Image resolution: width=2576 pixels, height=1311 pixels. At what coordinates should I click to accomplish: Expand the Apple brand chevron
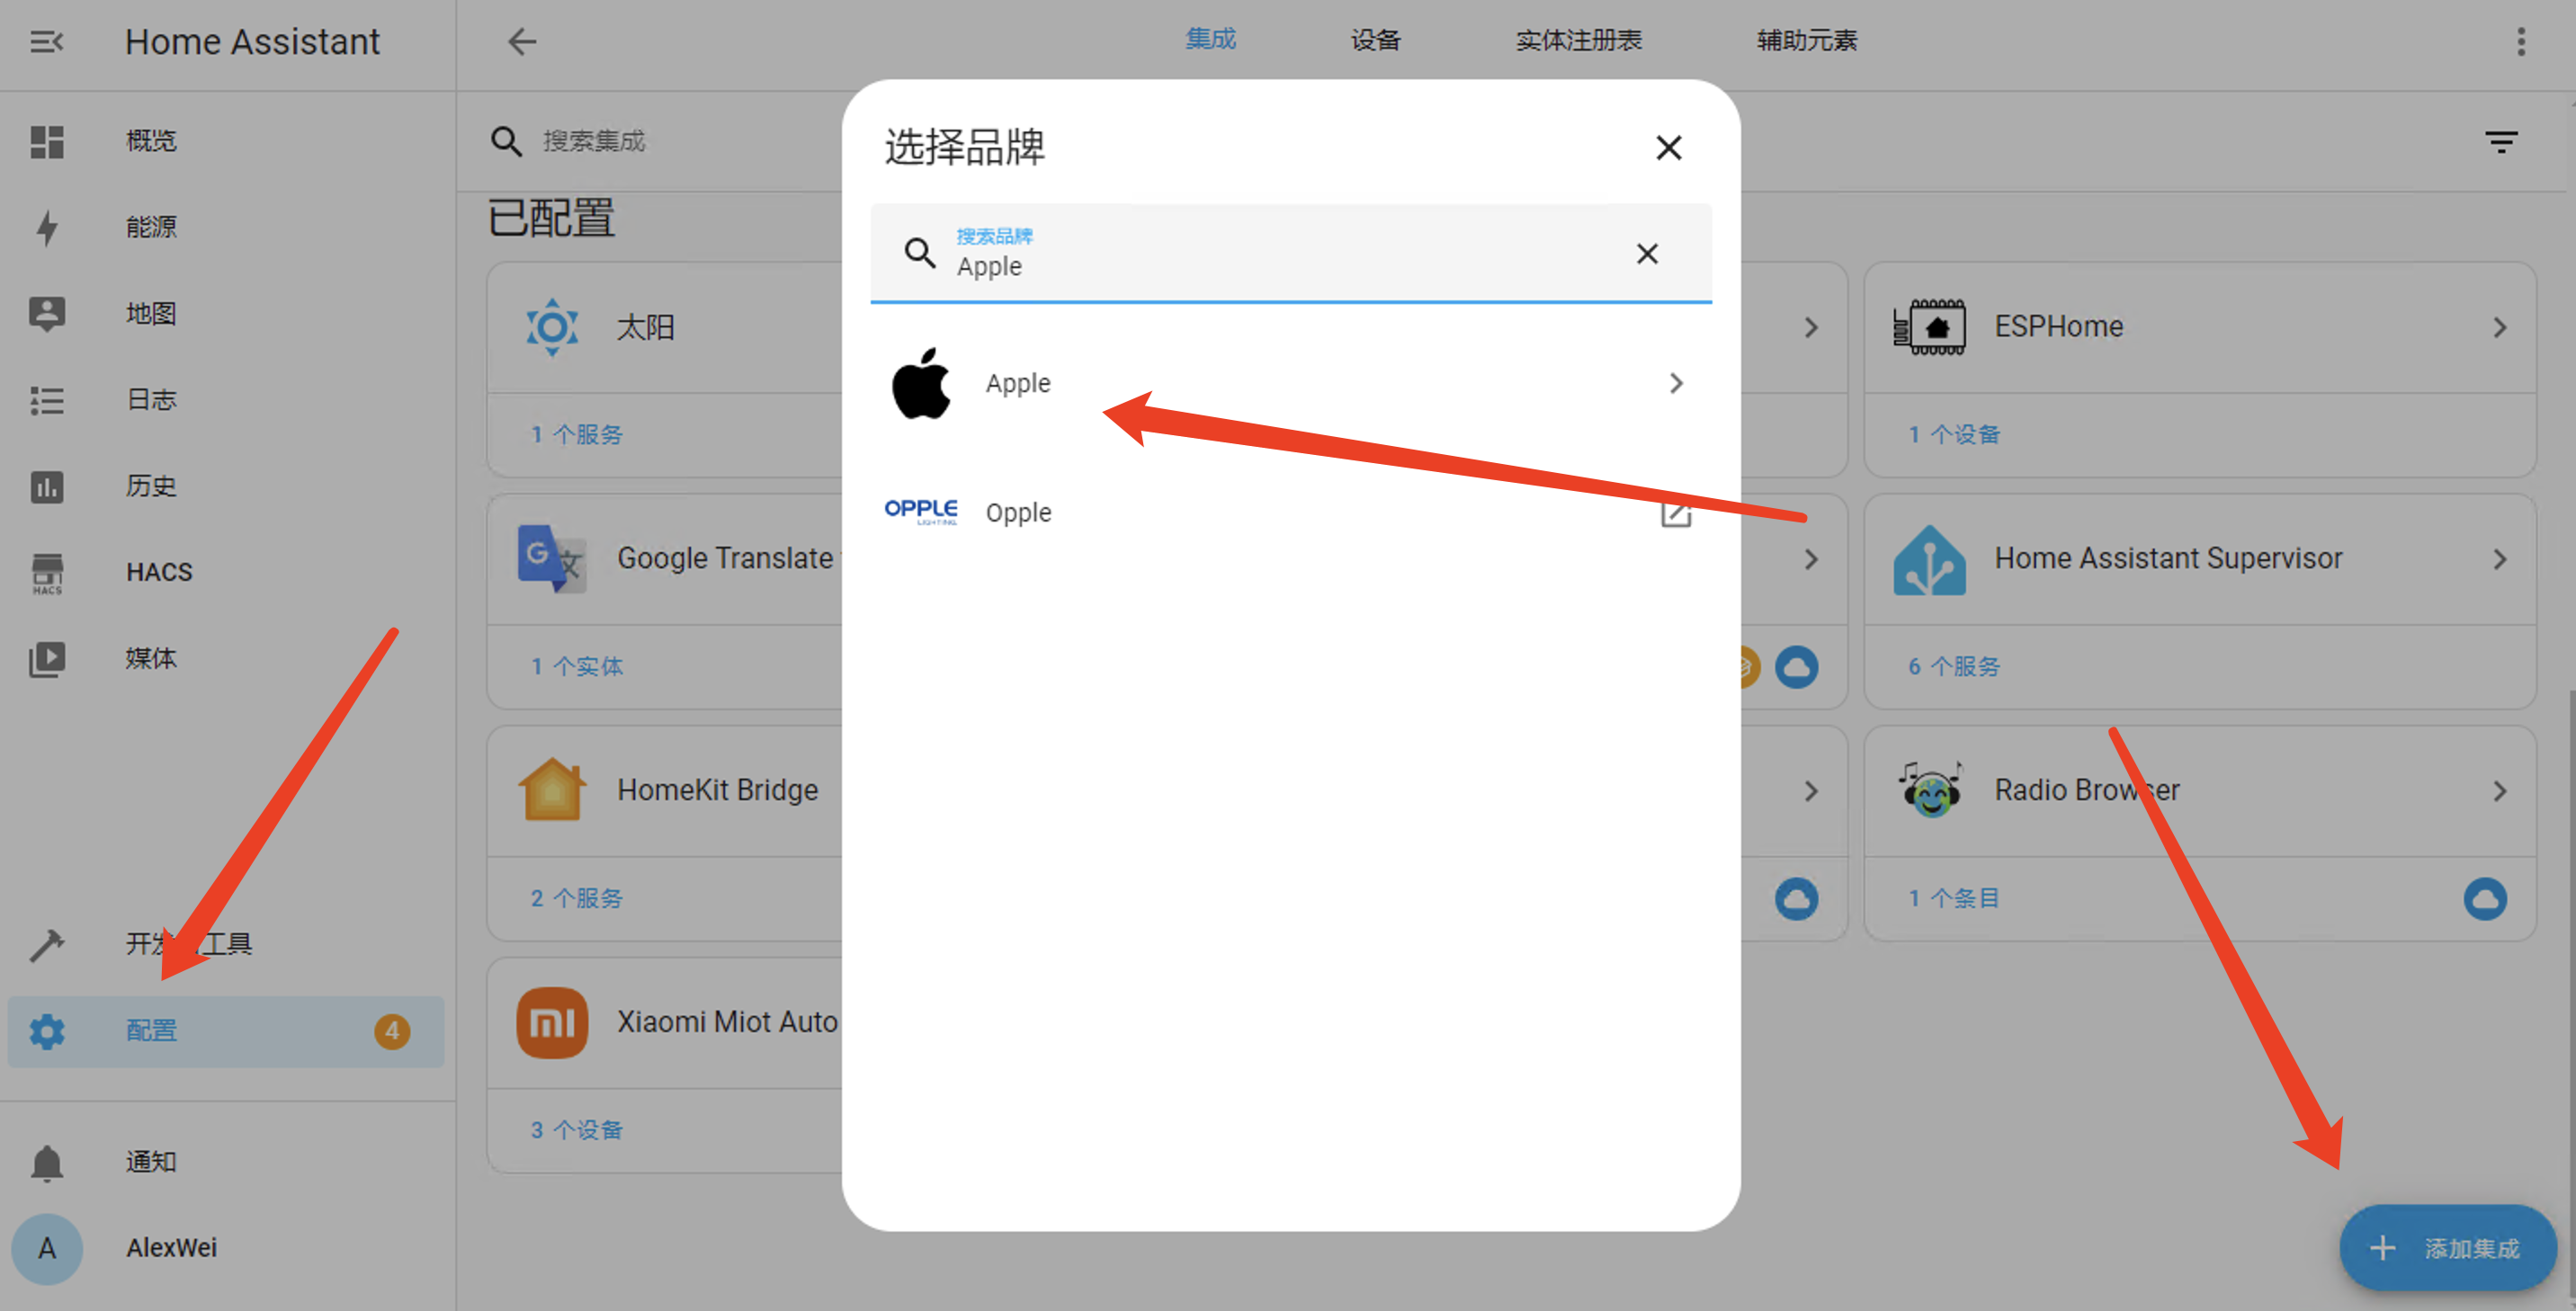(x=1676, y=383)
